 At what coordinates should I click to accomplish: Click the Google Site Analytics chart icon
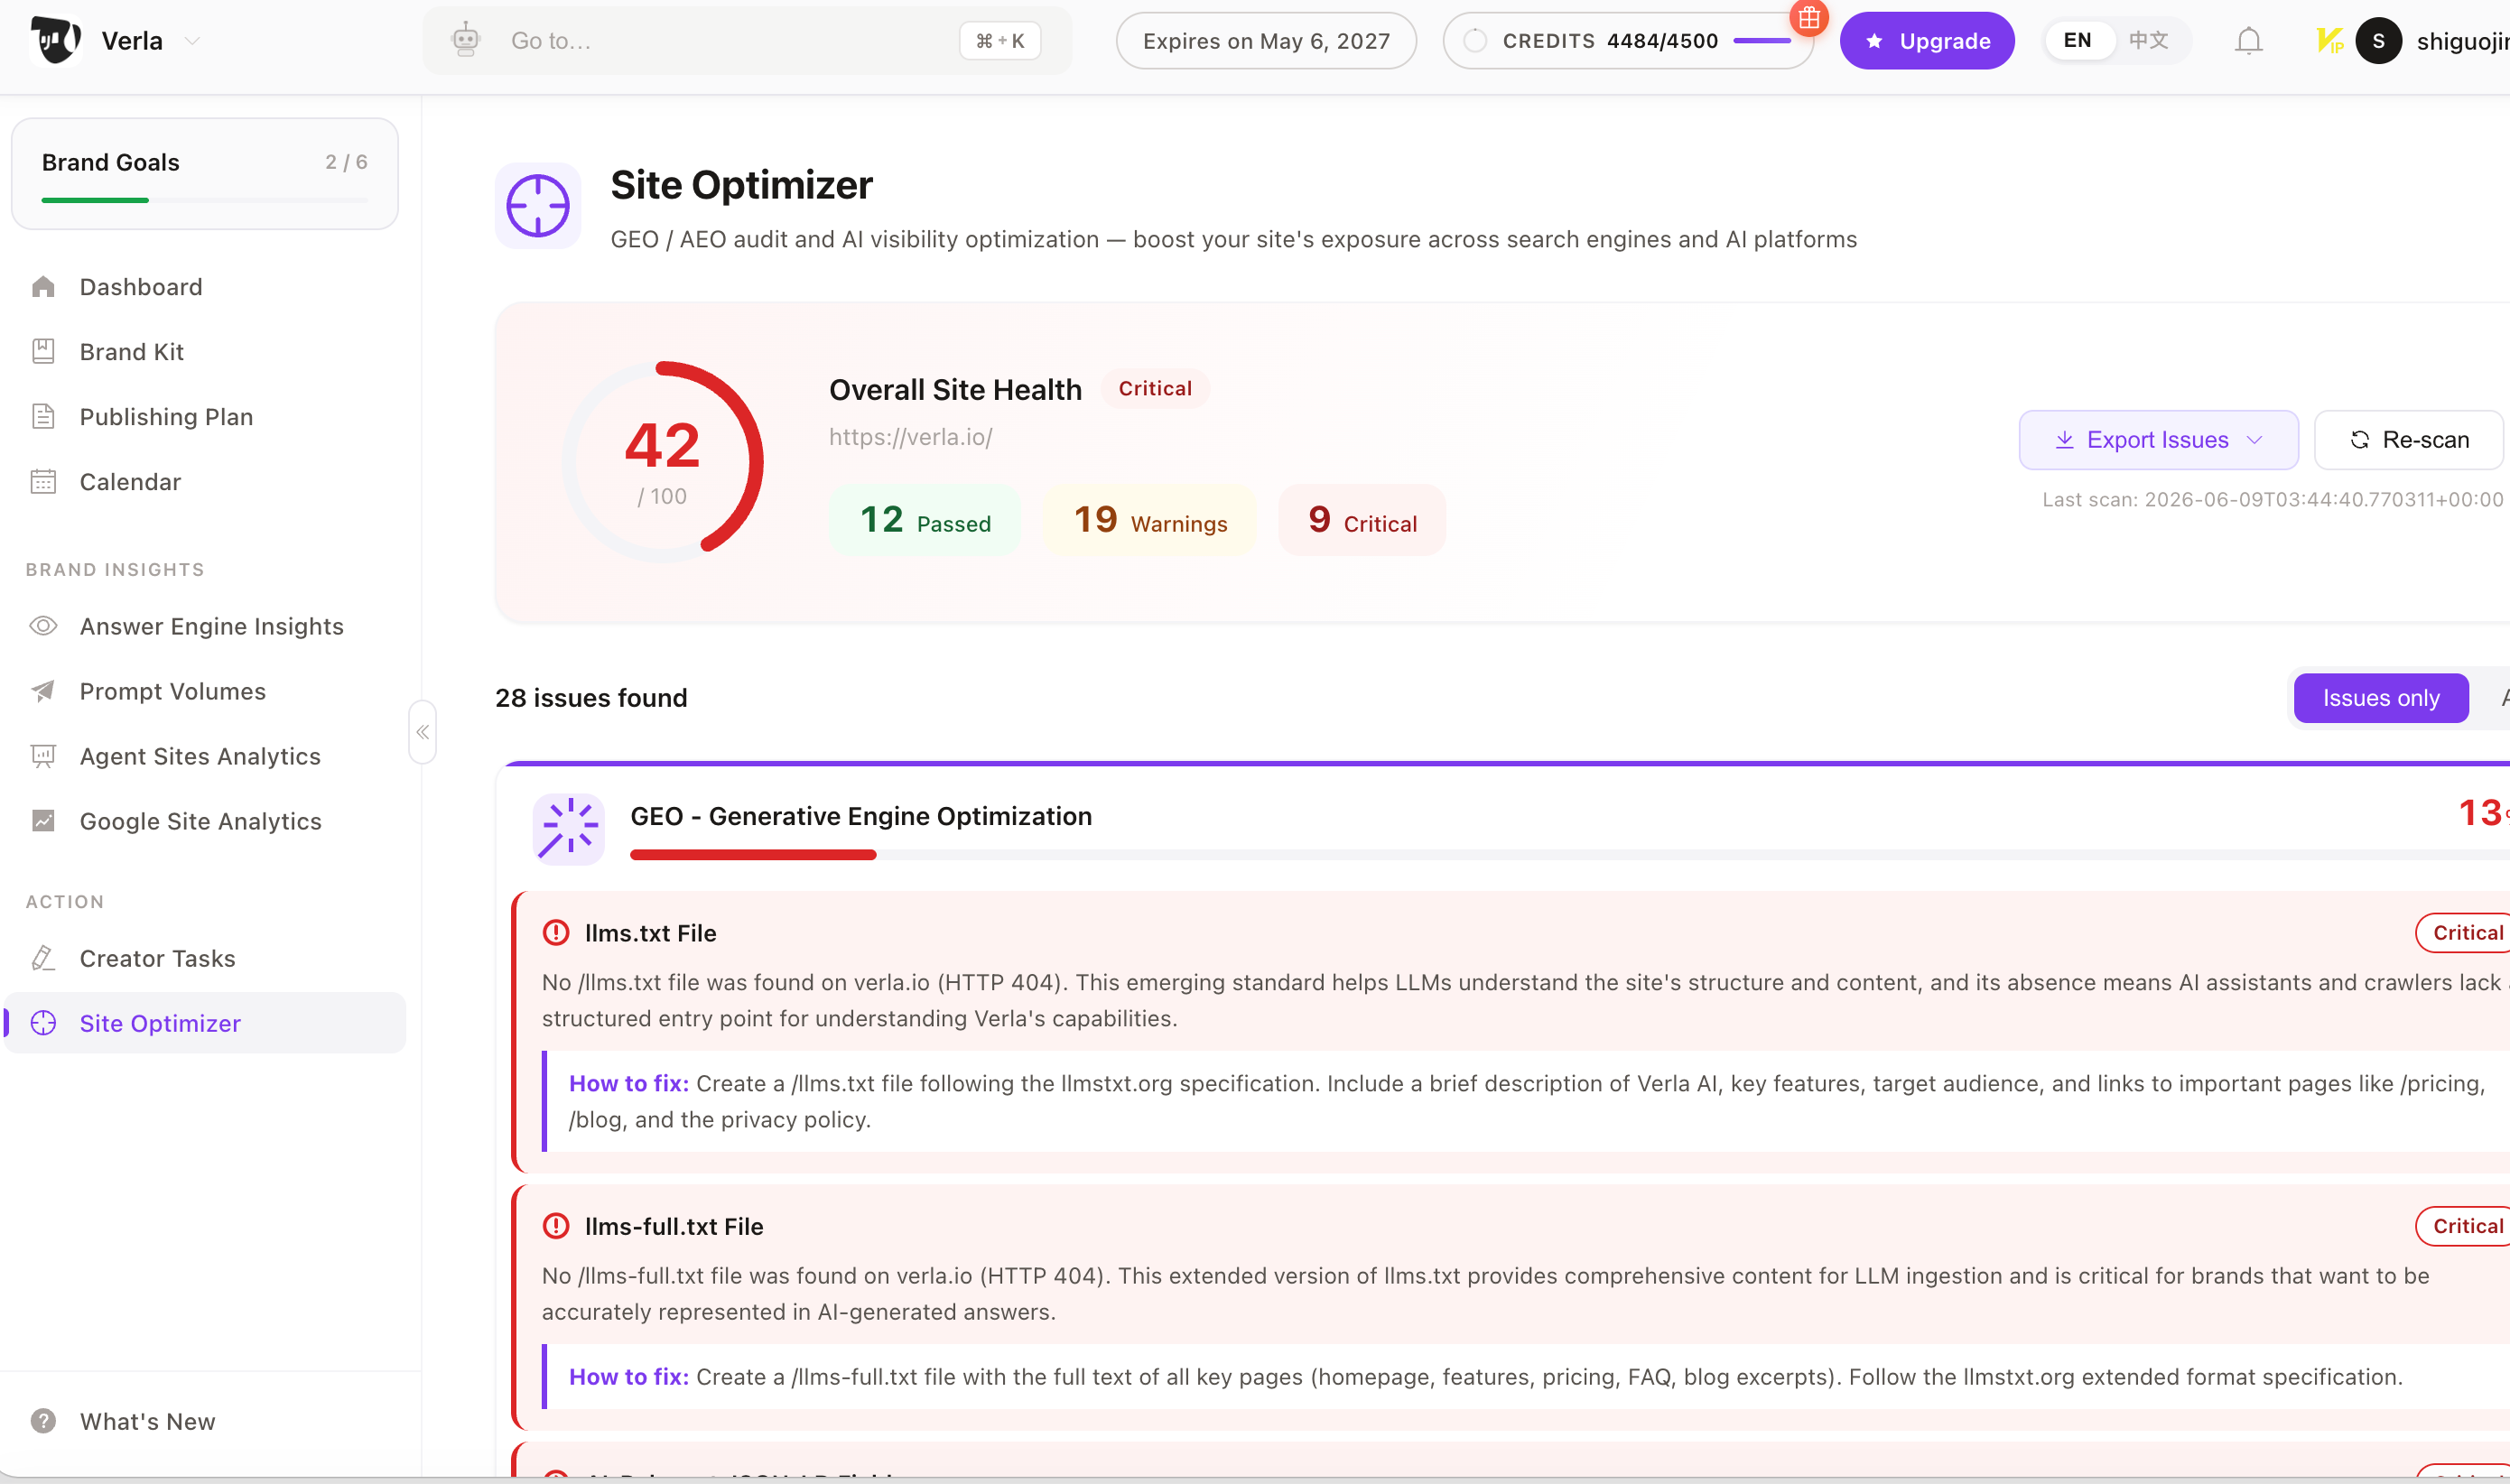43,821
